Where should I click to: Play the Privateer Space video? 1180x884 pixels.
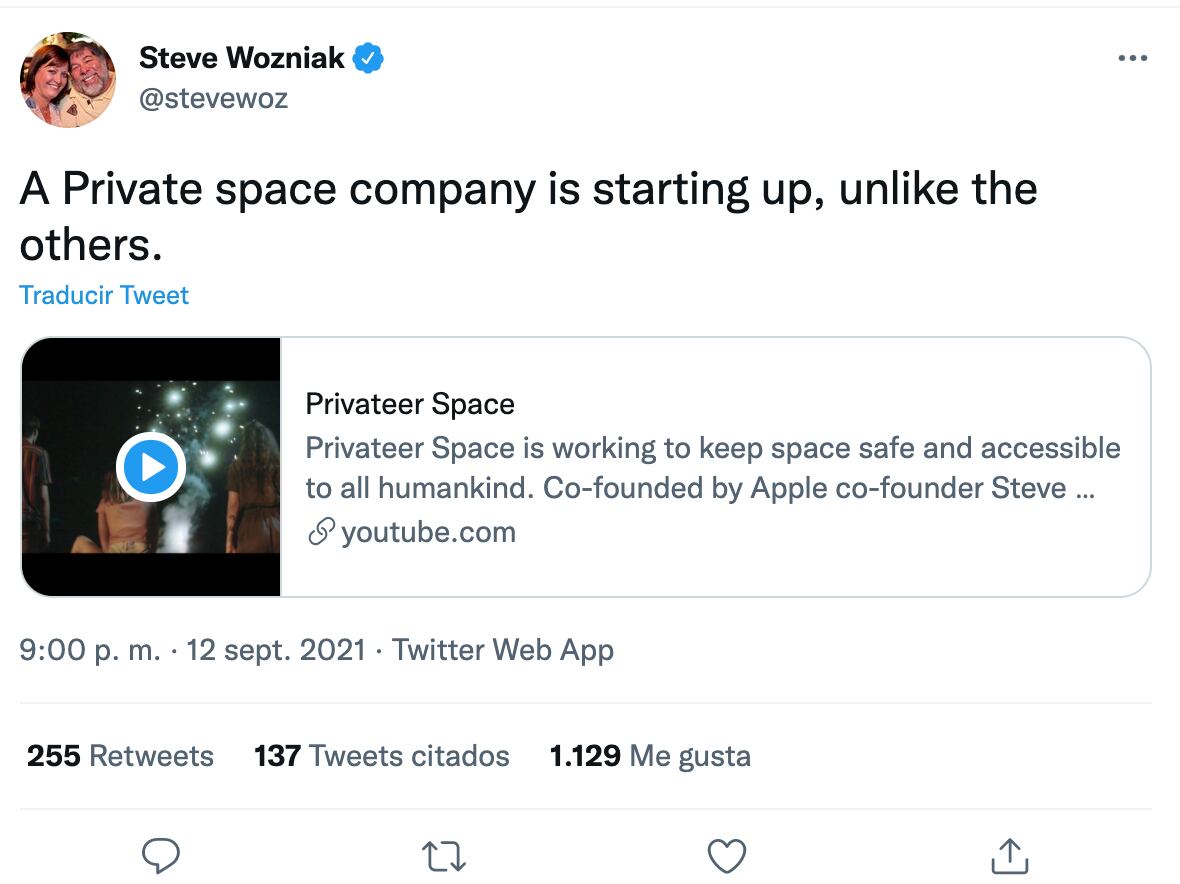click(x=151, y=466)
